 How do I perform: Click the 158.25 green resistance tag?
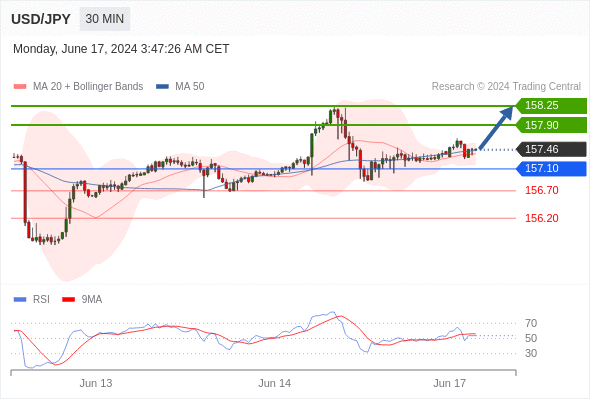(551, 106)
